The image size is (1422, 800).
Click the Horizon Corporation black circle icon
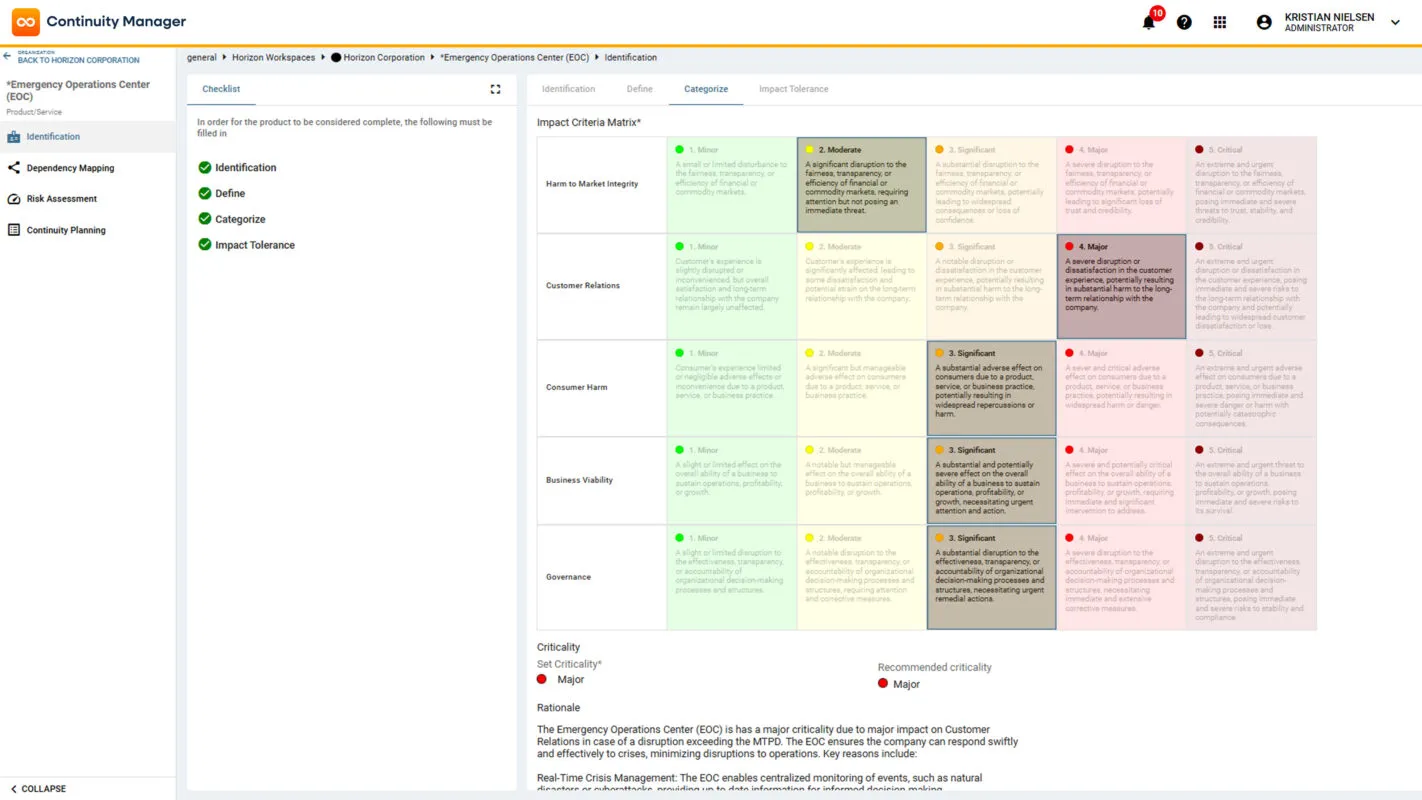336,58
